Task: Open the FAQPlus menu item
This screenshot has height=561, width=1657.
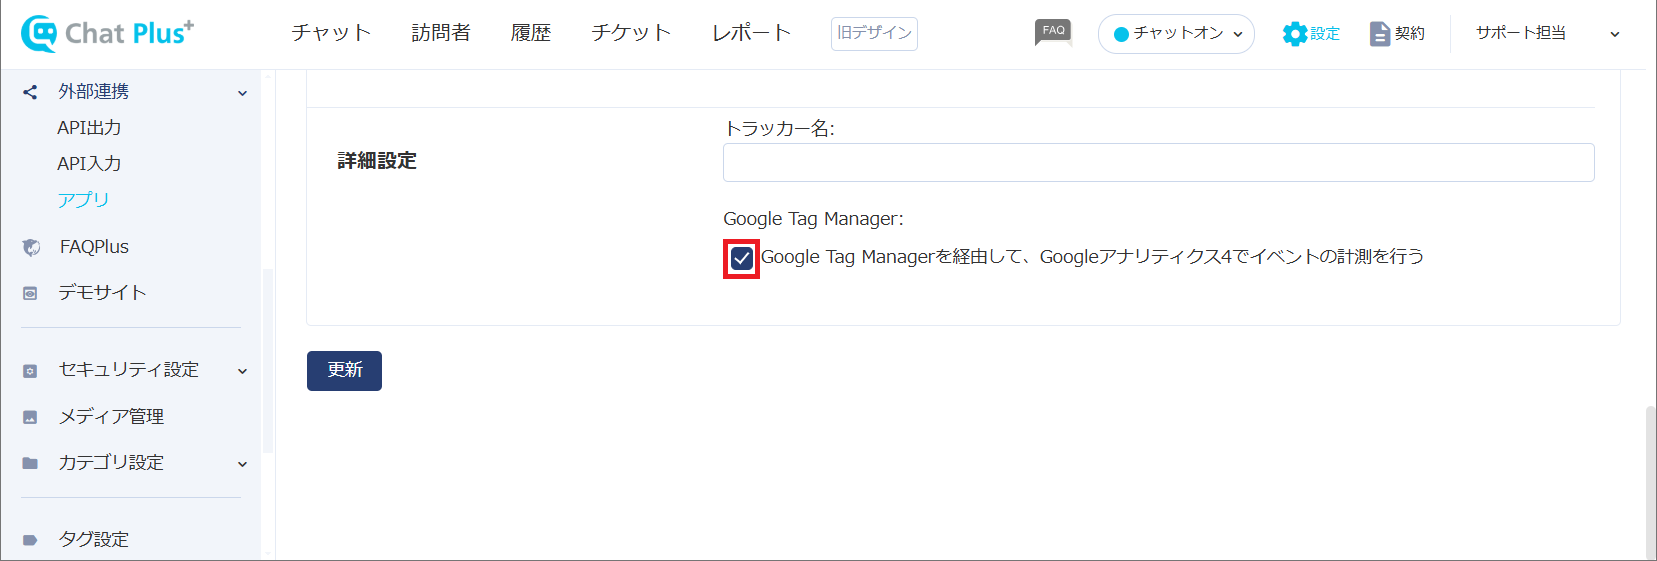Action: [94, 247]
